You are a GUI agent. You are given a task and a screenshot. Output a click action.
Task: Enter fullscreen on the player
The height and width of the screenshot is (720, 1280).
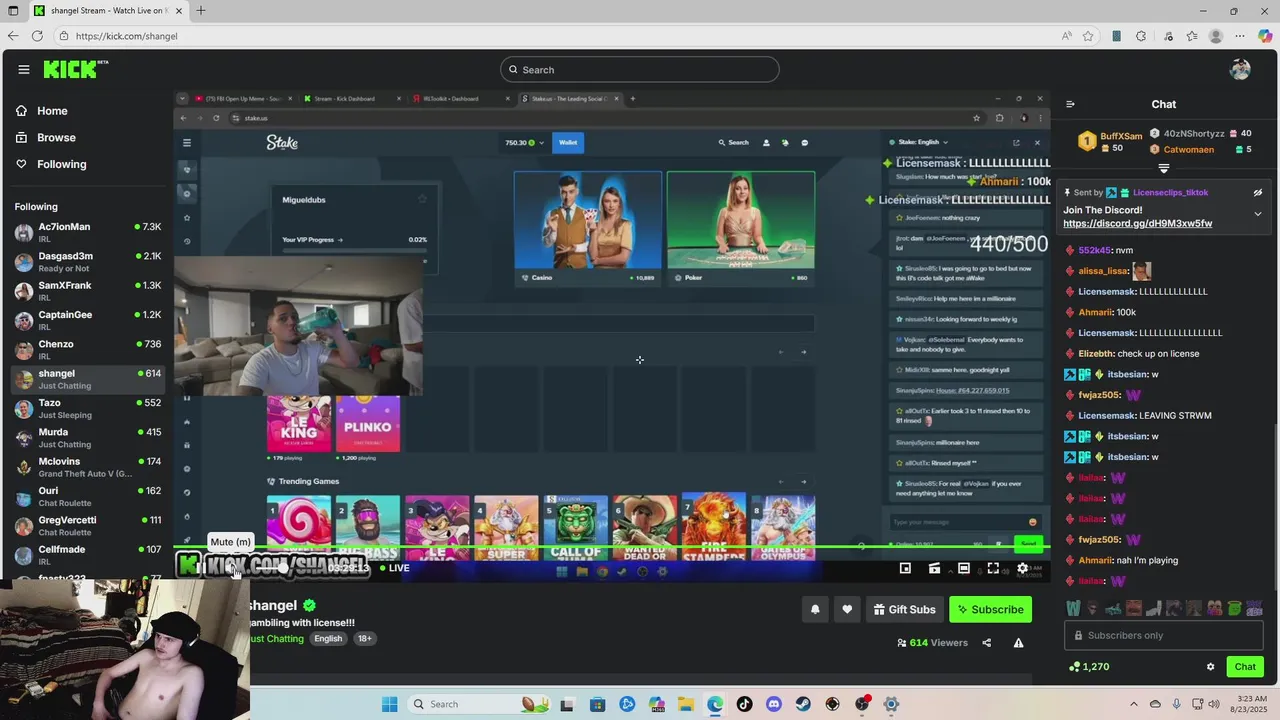[x=993, y=568]
